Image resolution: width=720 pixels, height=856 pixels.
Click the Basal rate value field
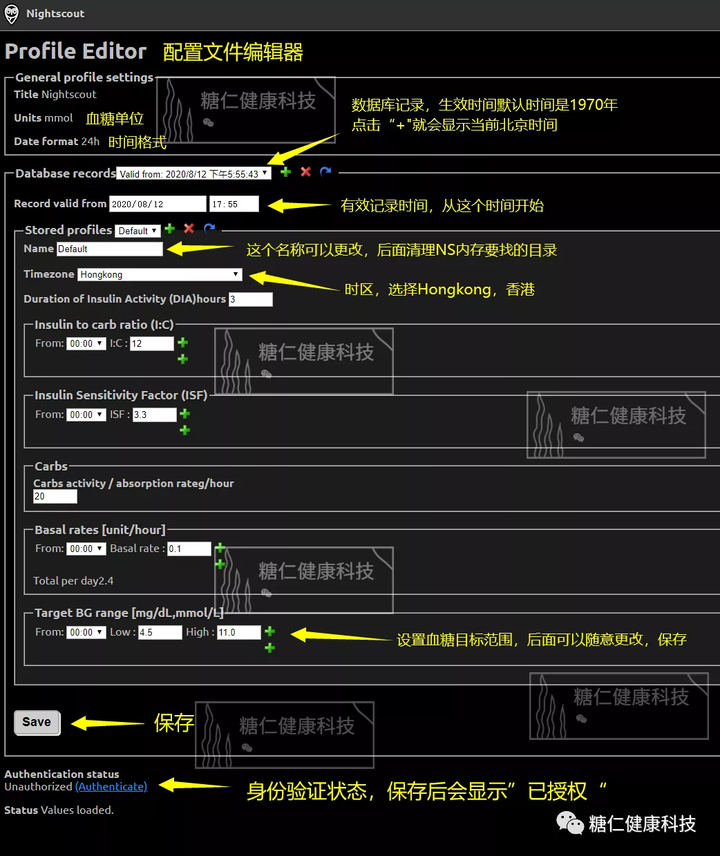(189, 549)
